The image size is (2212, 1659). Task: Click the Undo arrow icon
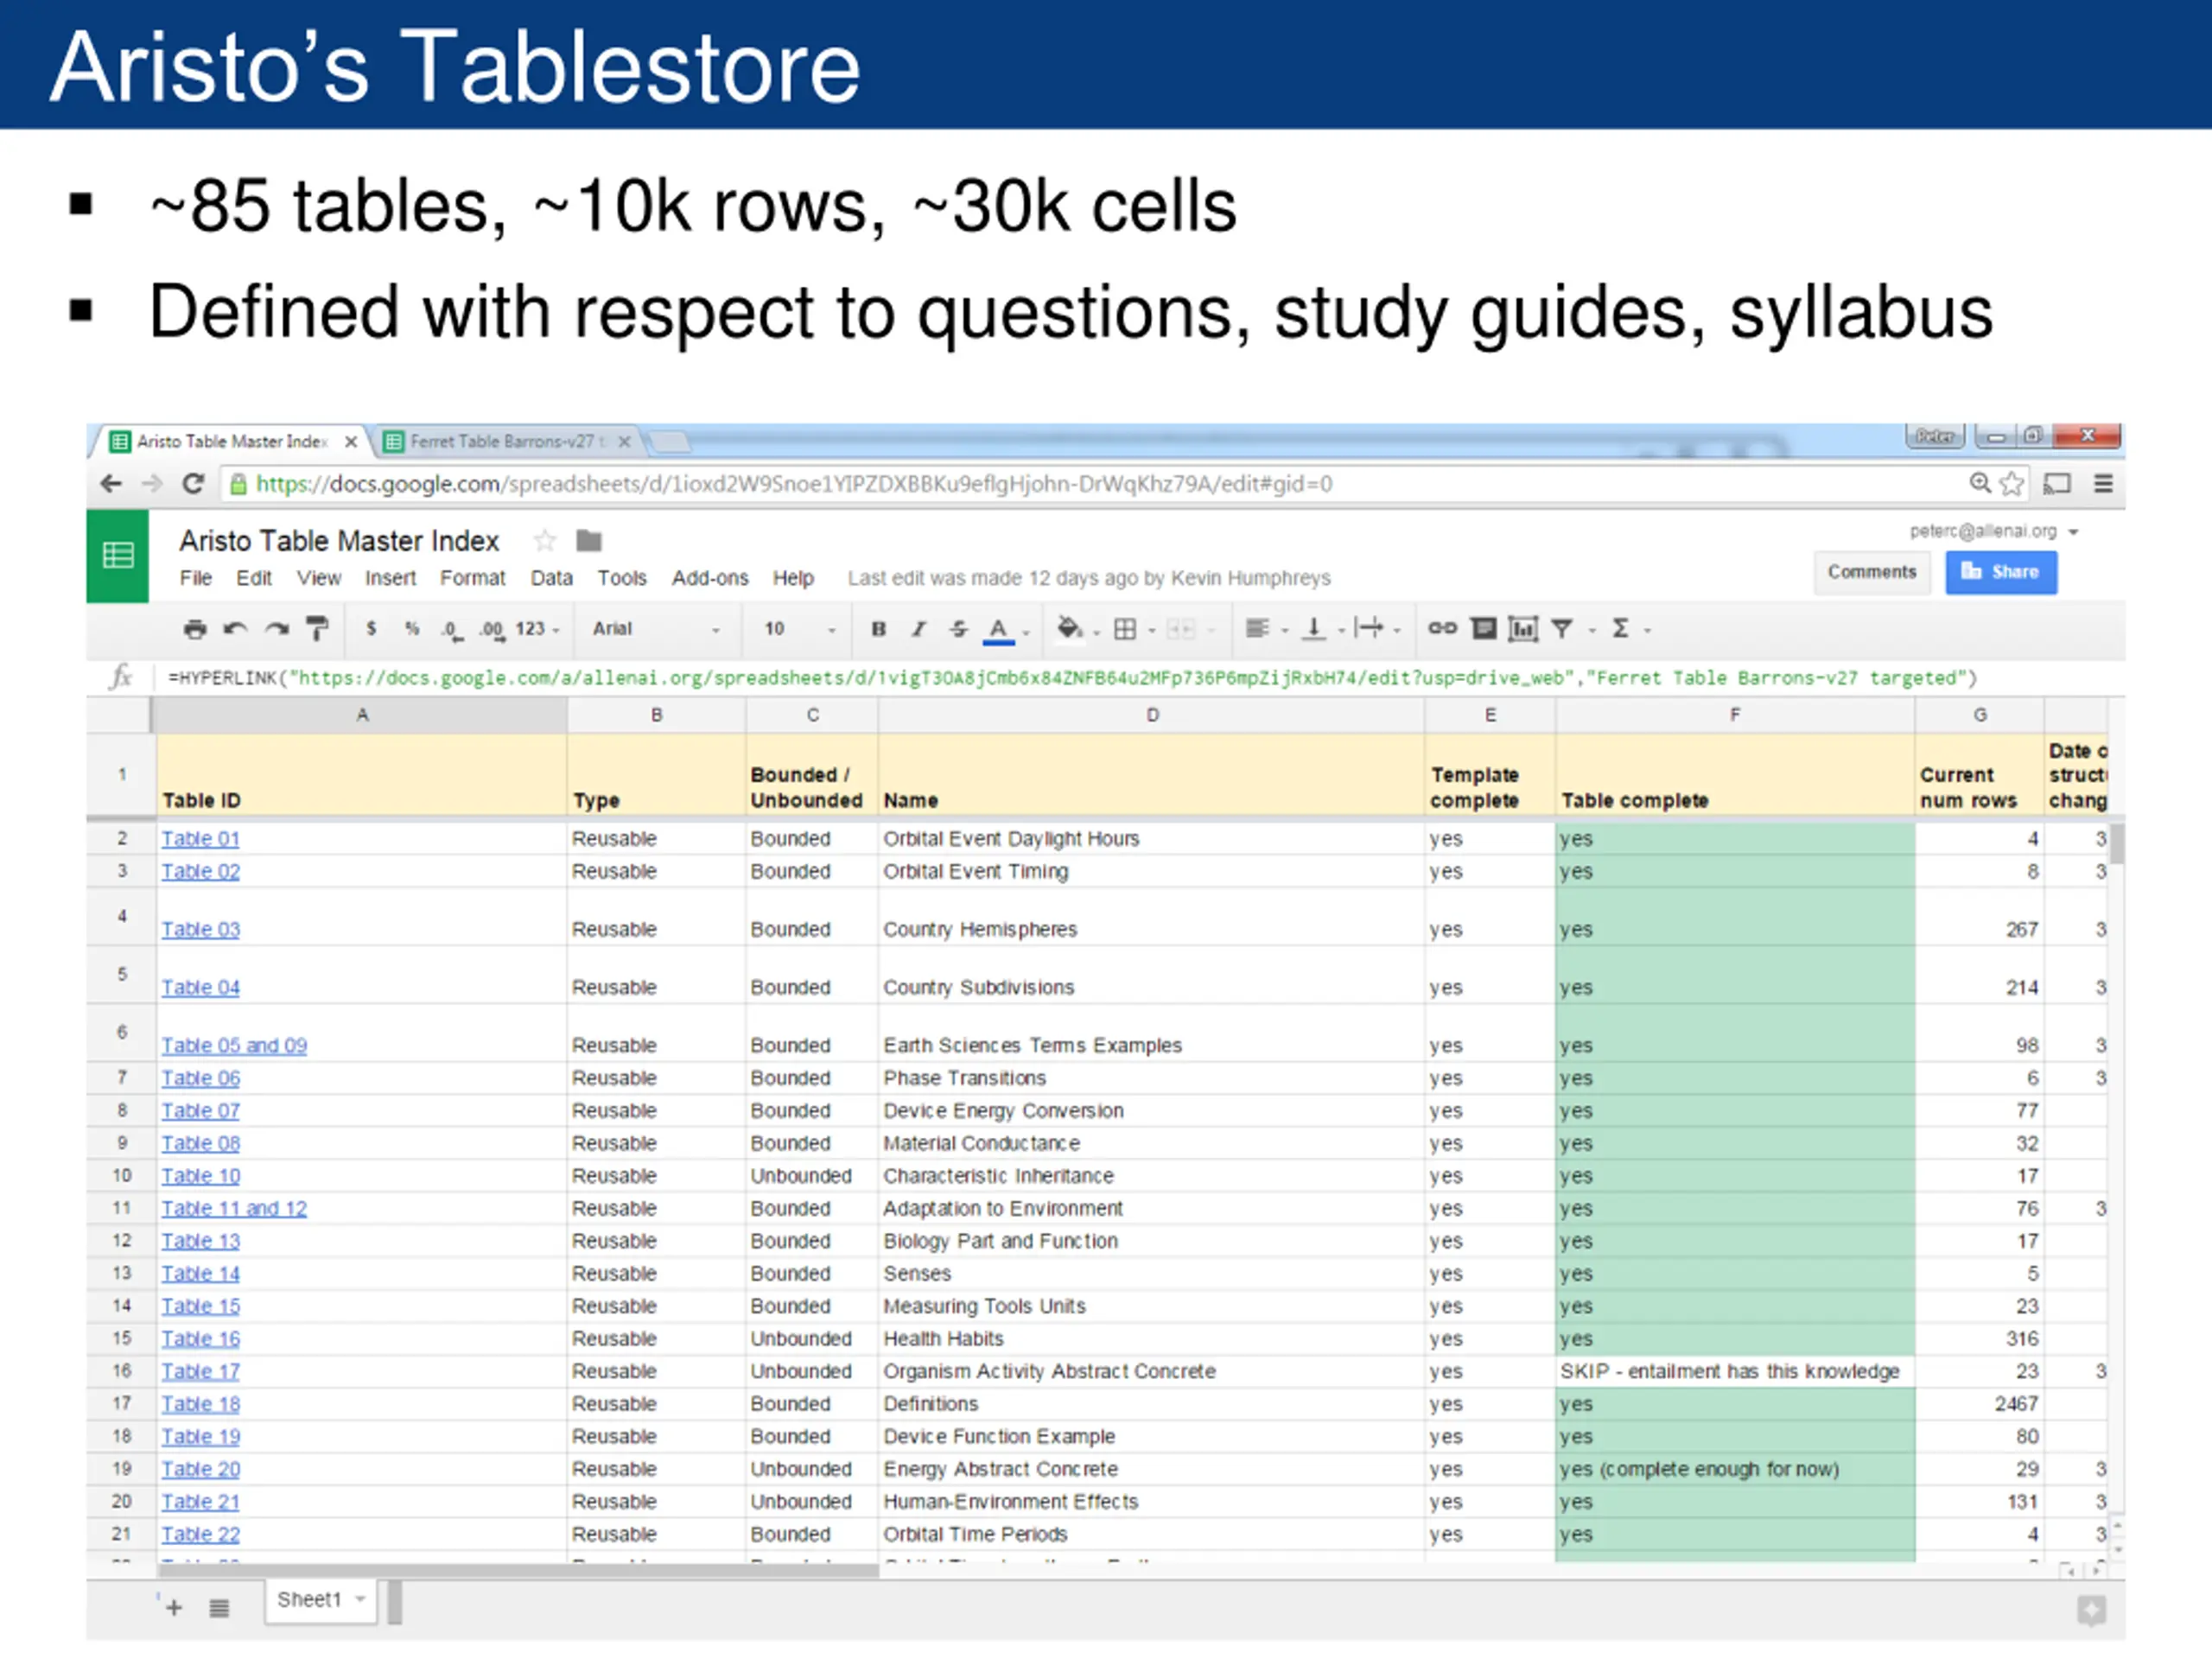[235, 629]
